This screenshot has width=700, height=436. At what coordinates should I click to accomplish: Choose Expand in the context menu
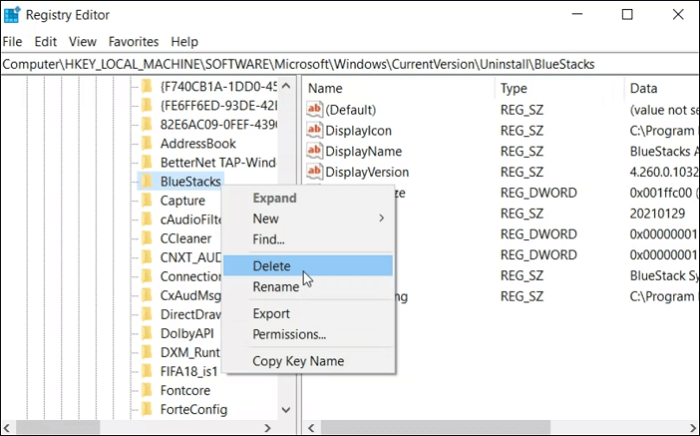(x=274, y=198)
